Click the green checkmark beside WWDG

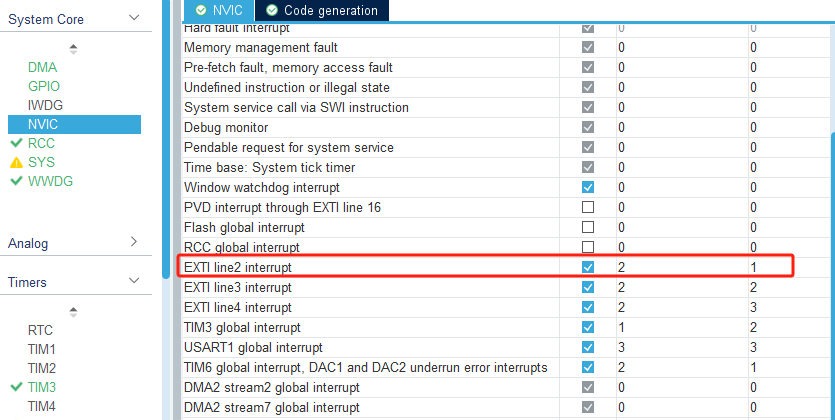pyautogui.click(x=15, y=182)
